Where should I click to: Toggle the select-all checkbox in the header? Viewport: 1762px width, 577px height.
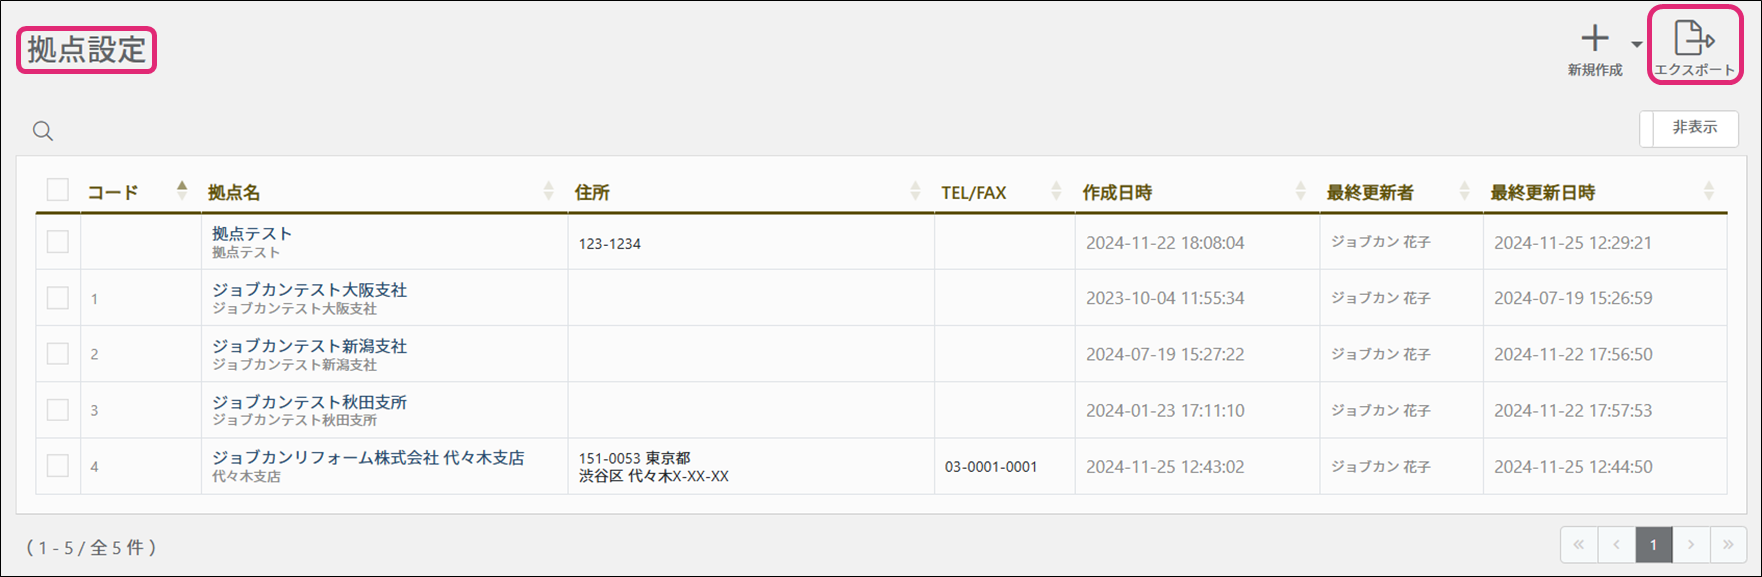coord(58,190)
